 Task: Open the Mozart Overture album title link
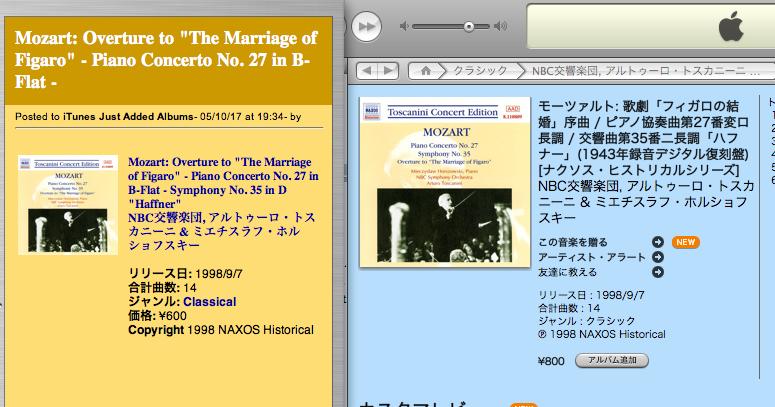pyautogui.click(x=223, y=182)
